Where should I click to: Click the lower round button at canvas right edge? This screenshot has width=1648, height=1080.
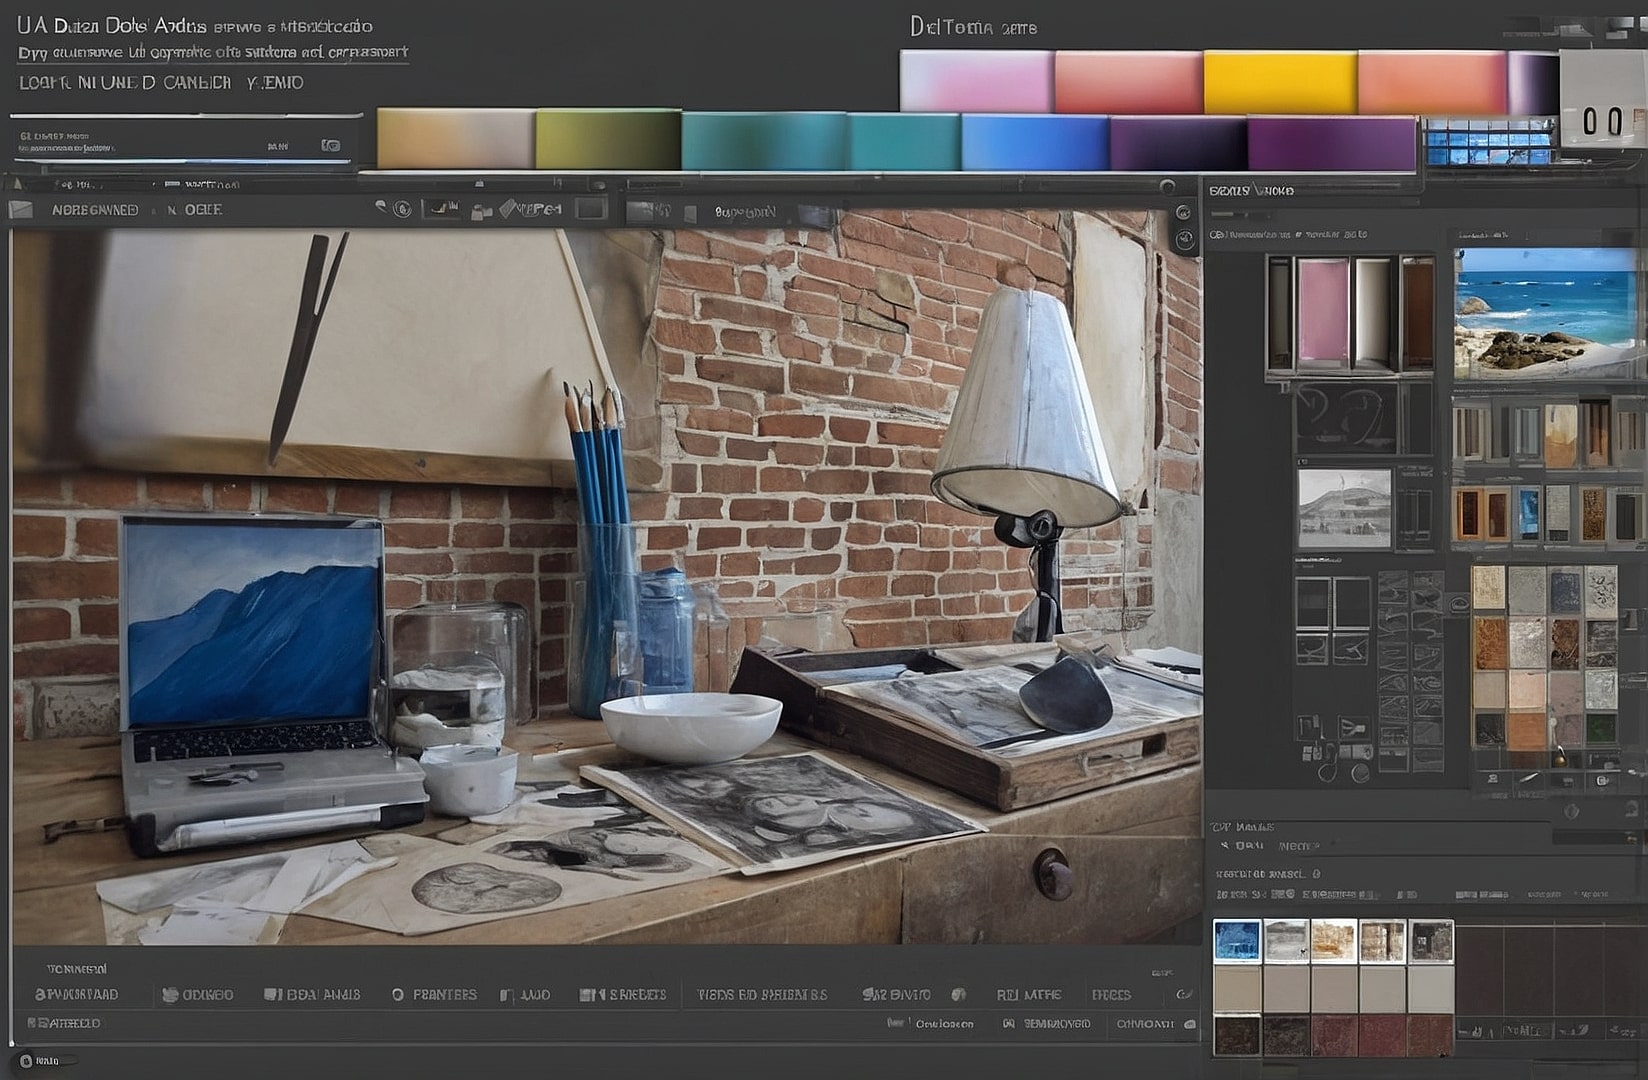[1185, 239]
